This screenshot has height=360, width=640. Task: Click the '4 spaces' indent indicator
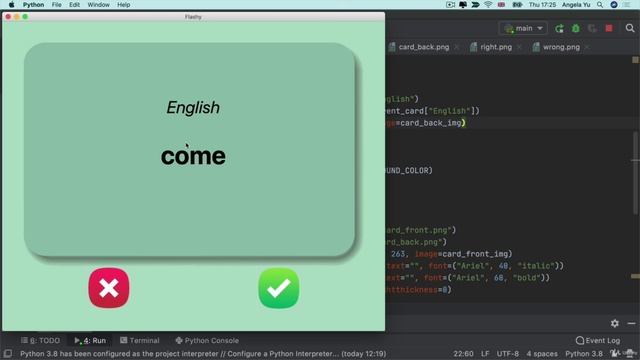click(542, 353)
